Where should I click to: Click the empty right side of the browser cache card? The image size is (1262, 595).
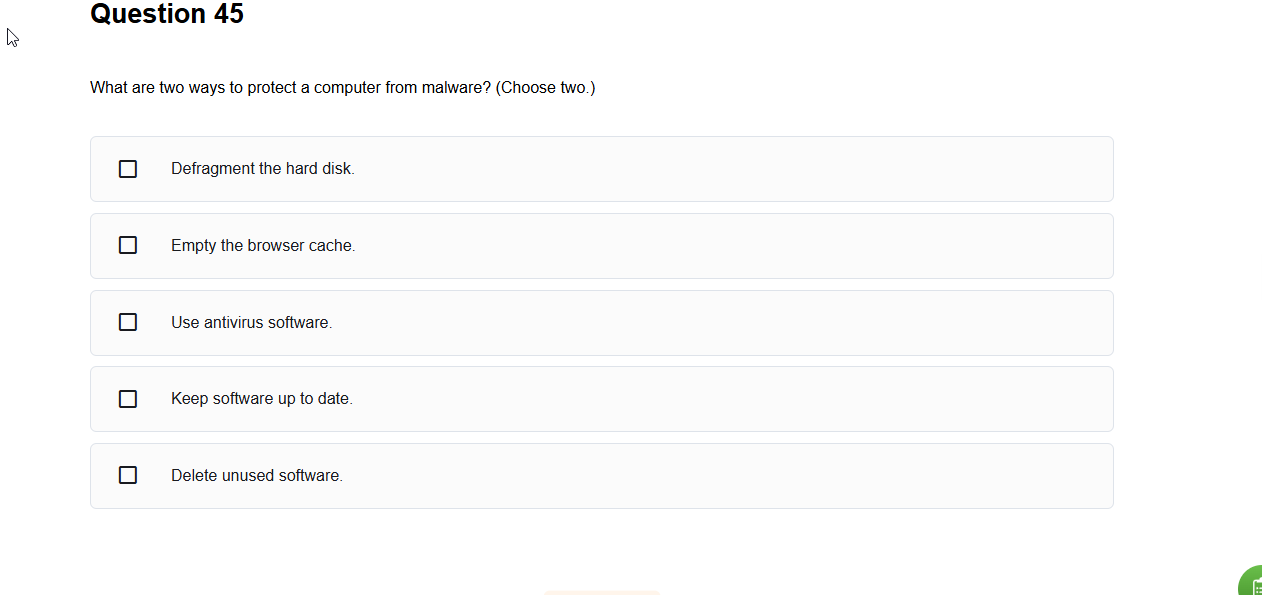click(x=800, y=246)
